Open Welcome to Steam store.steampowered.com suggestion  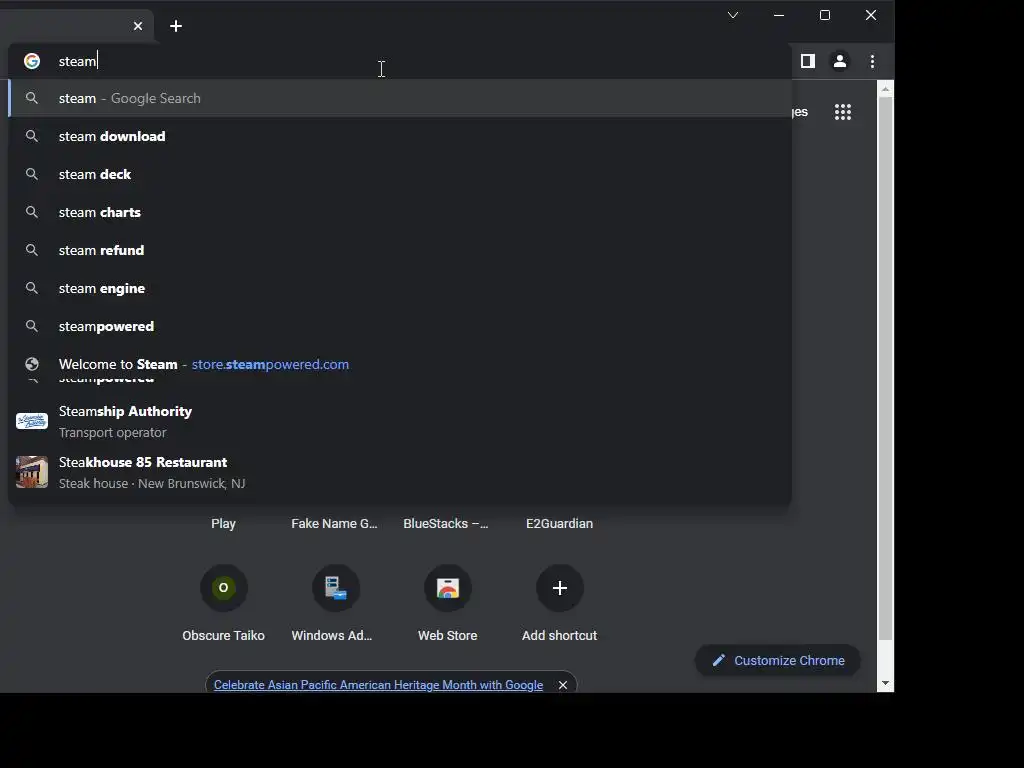400,364
